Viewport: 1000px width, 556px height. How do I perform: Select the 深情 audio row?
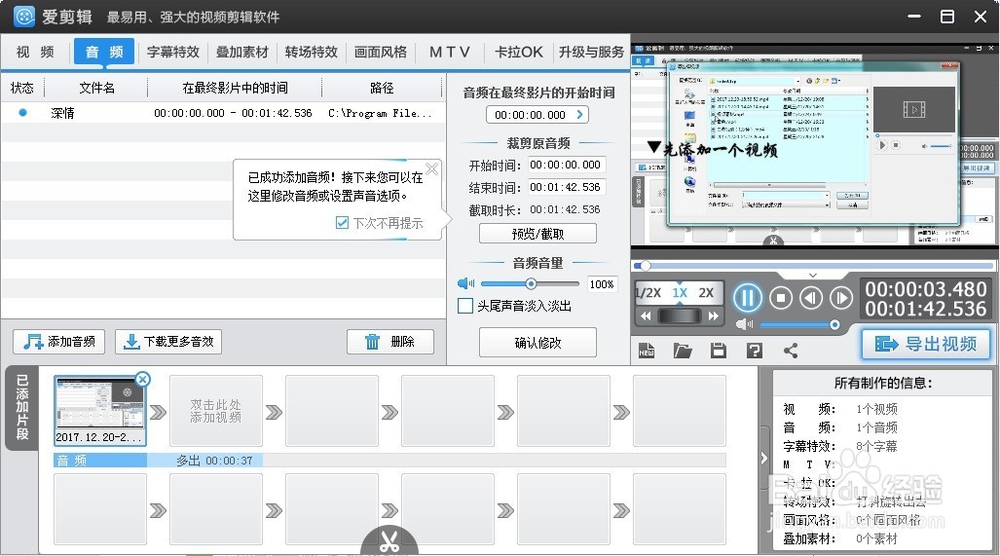coord(223,113)
